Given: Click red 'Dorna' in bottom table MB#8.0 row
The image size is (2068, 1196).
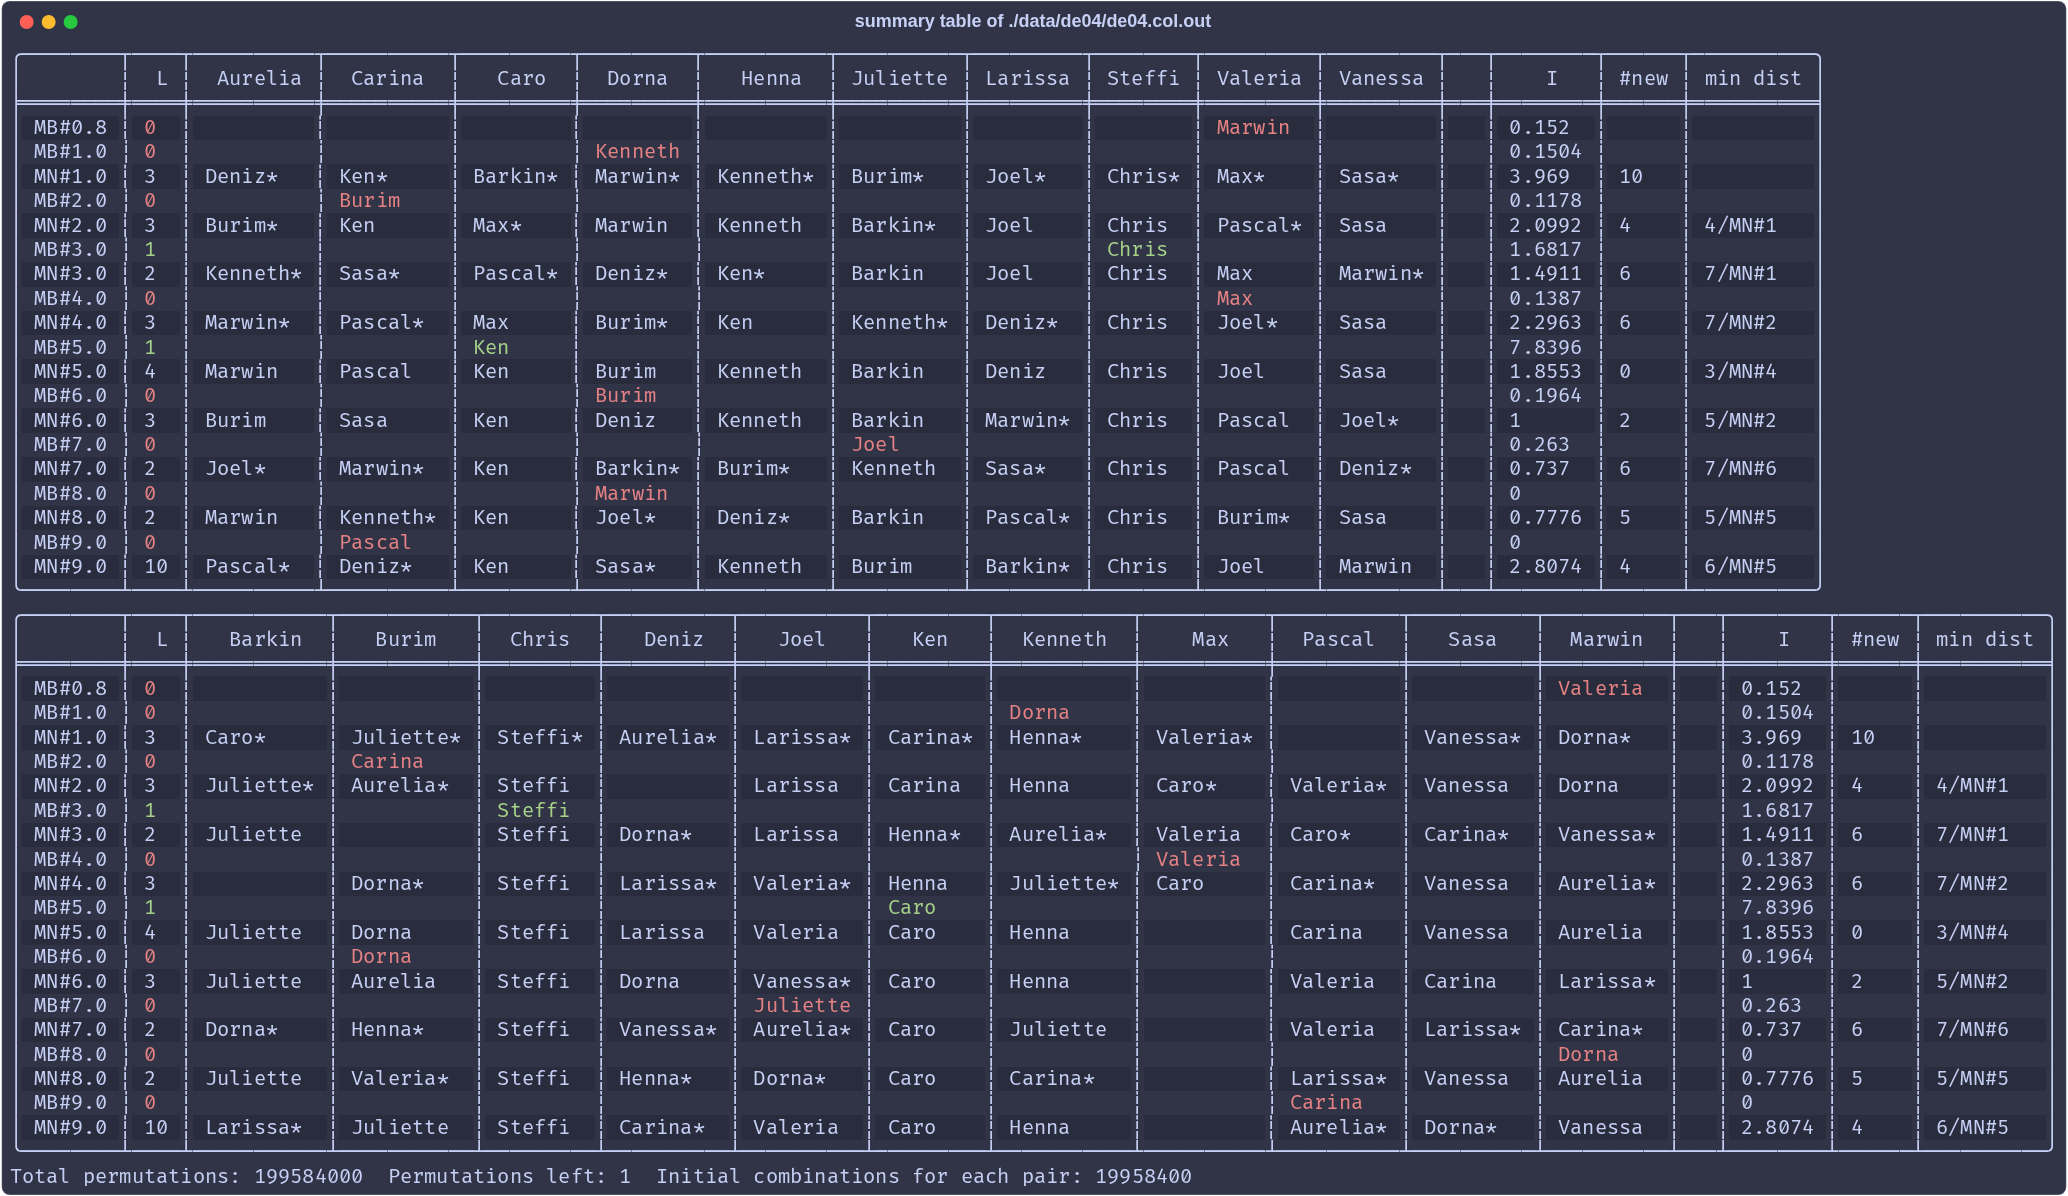Looking at the screenshot, I should click(x=1588, y=1054).
